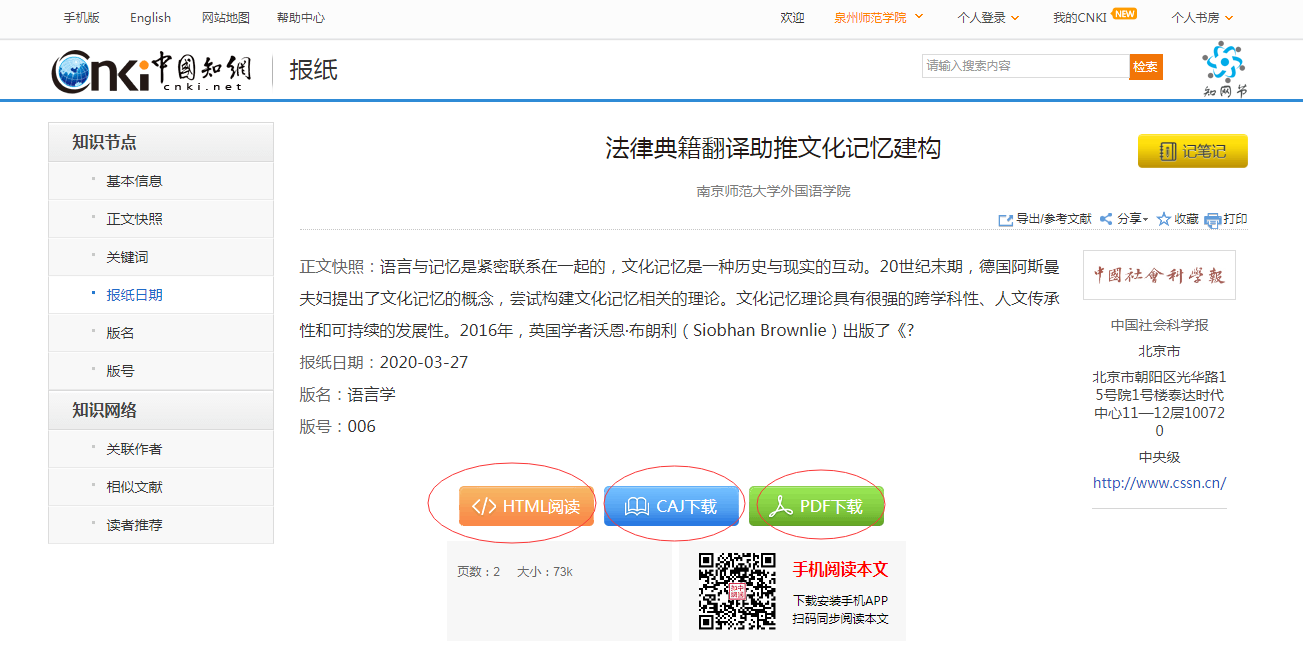This screenshot has width=1303, height=660.
Task: Click the mobile reading QR code
Action: pyautogui.click(x=737, y=591)
